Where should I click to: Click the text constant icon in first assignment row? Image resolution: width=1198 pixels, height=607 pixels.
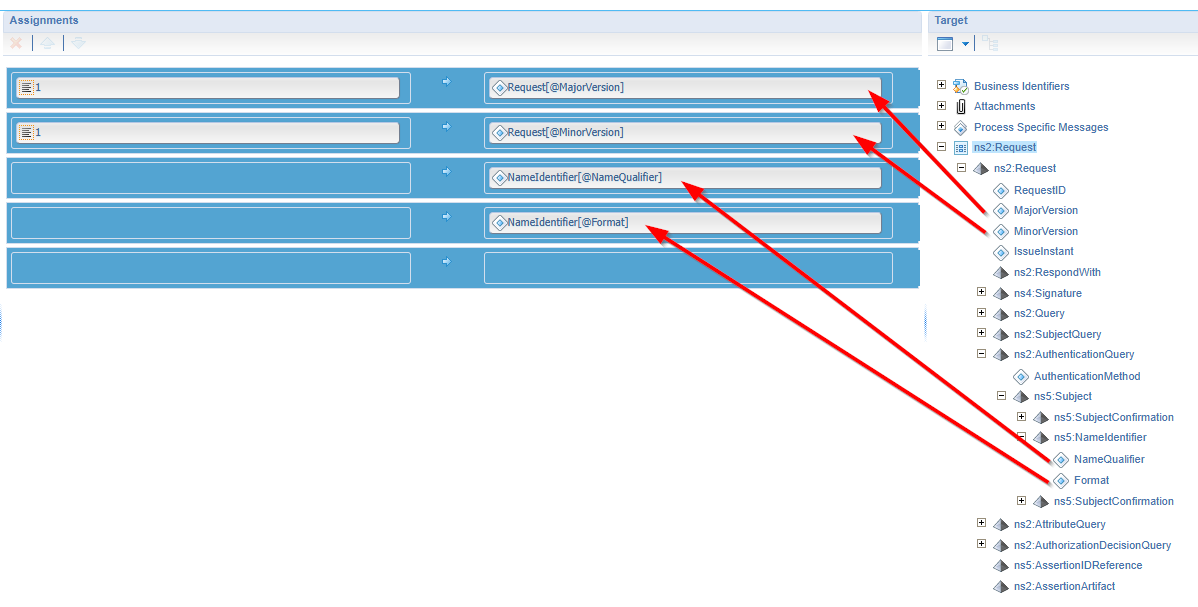[27, 88]
